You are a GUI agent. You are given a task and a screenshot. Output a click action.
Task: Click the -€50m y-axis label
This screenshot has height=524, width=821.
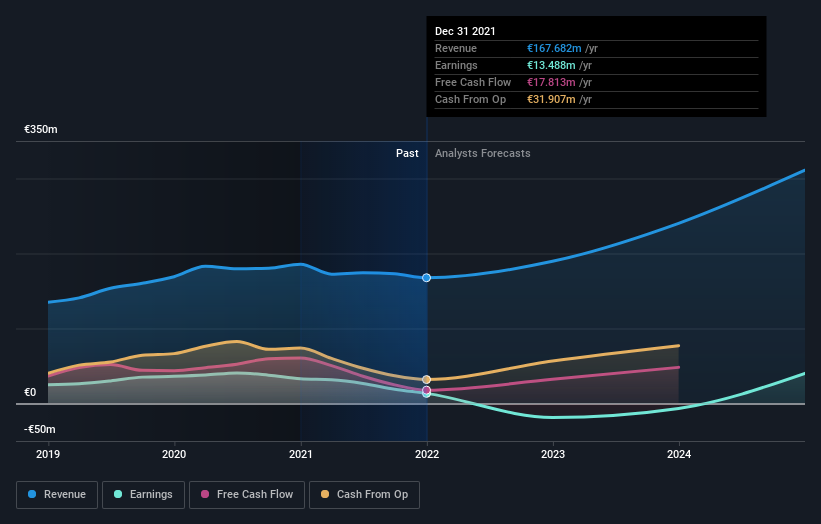tap(40, 429)
